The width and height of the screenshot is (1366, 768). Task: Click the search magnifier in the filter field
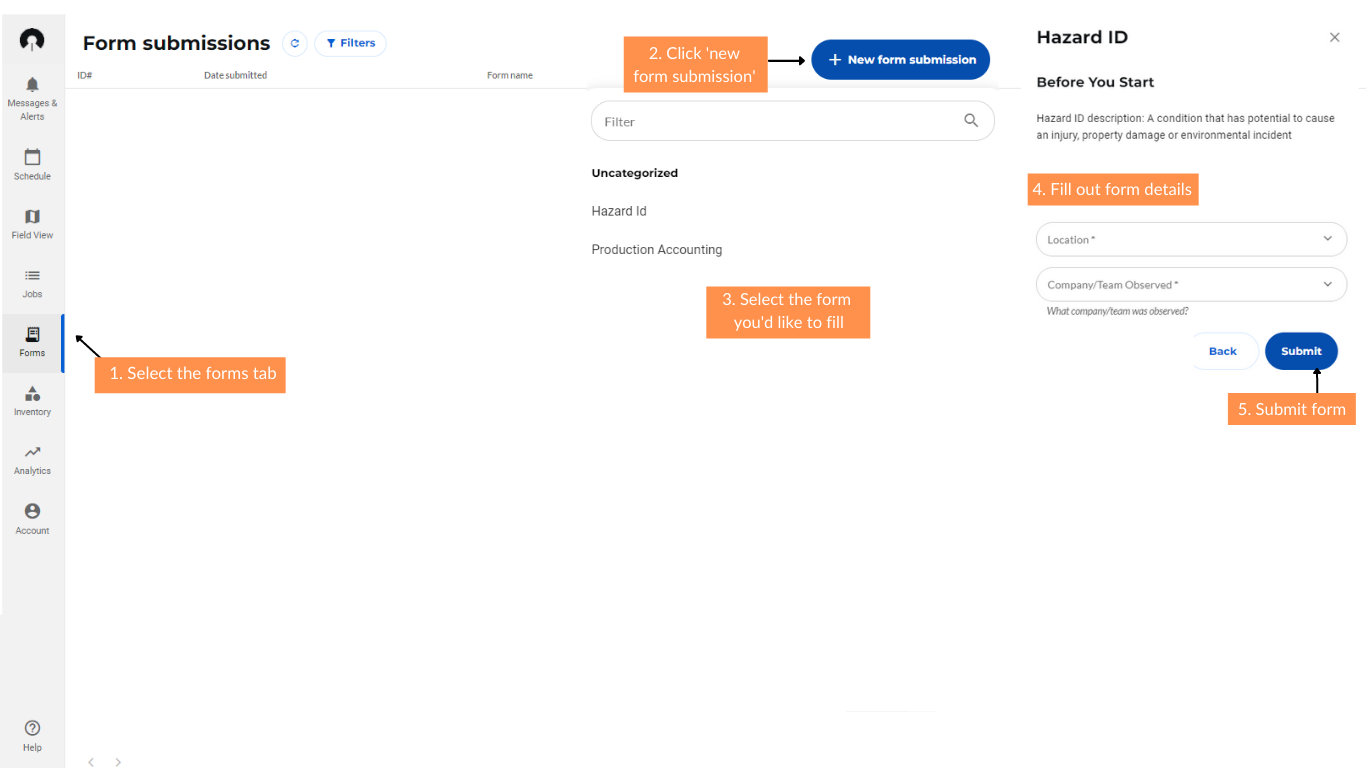970,120
